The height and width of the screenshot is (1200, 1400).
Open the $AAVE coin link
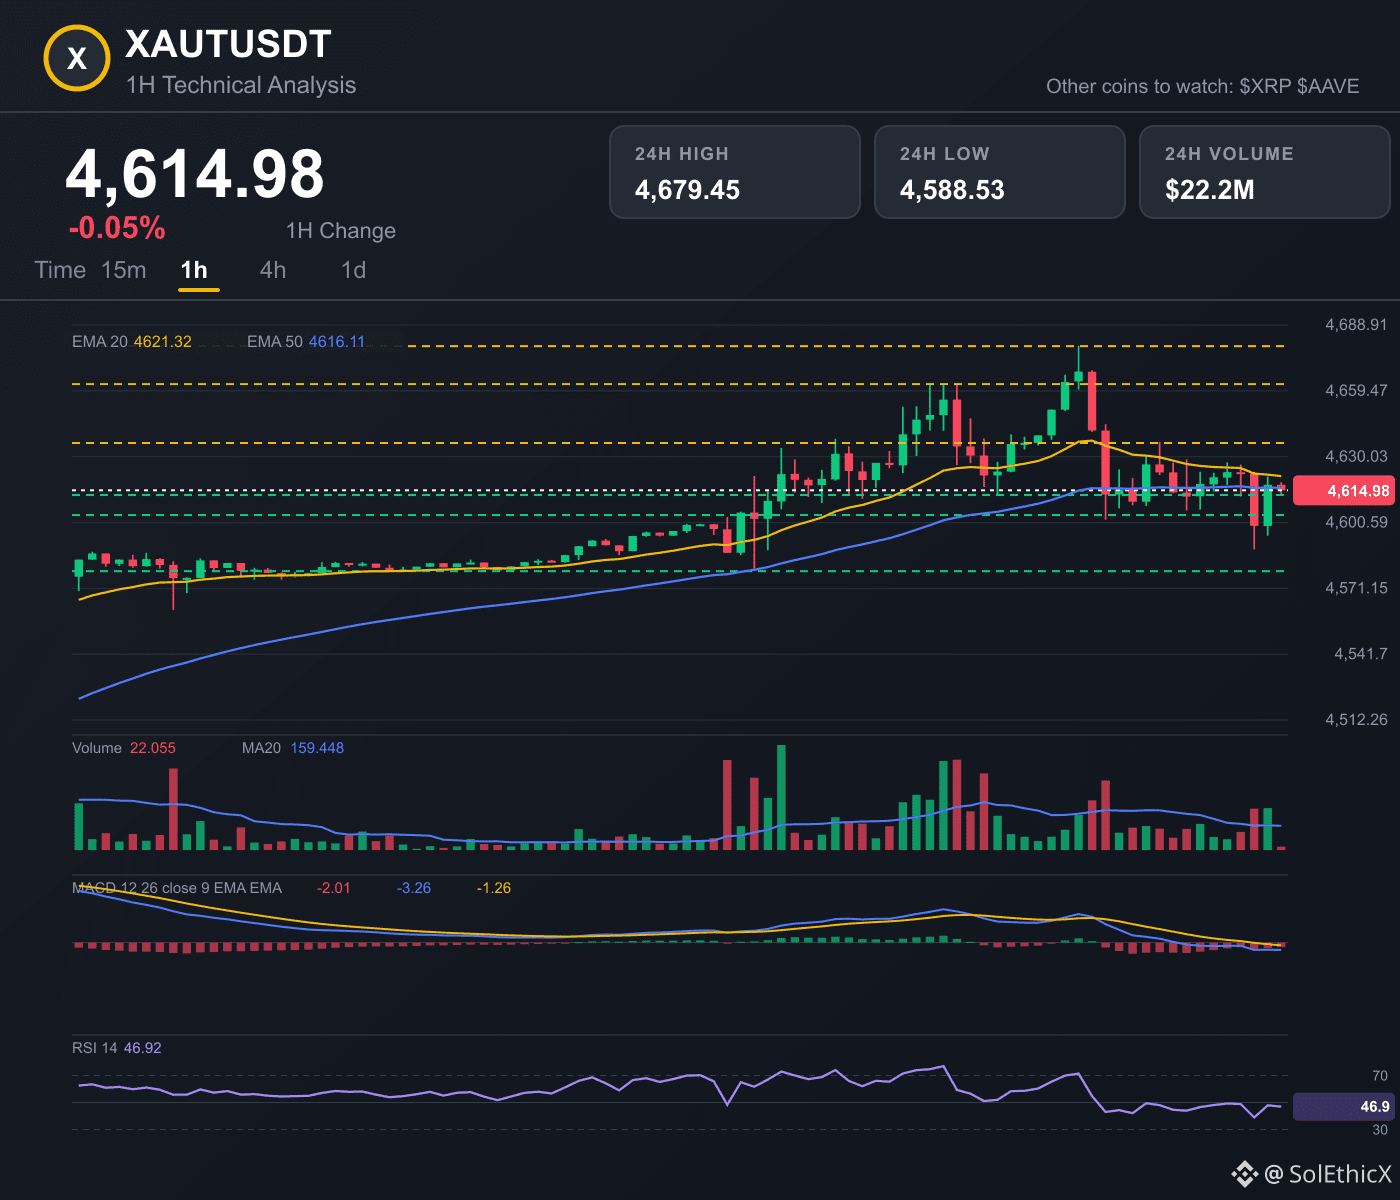1328,86
